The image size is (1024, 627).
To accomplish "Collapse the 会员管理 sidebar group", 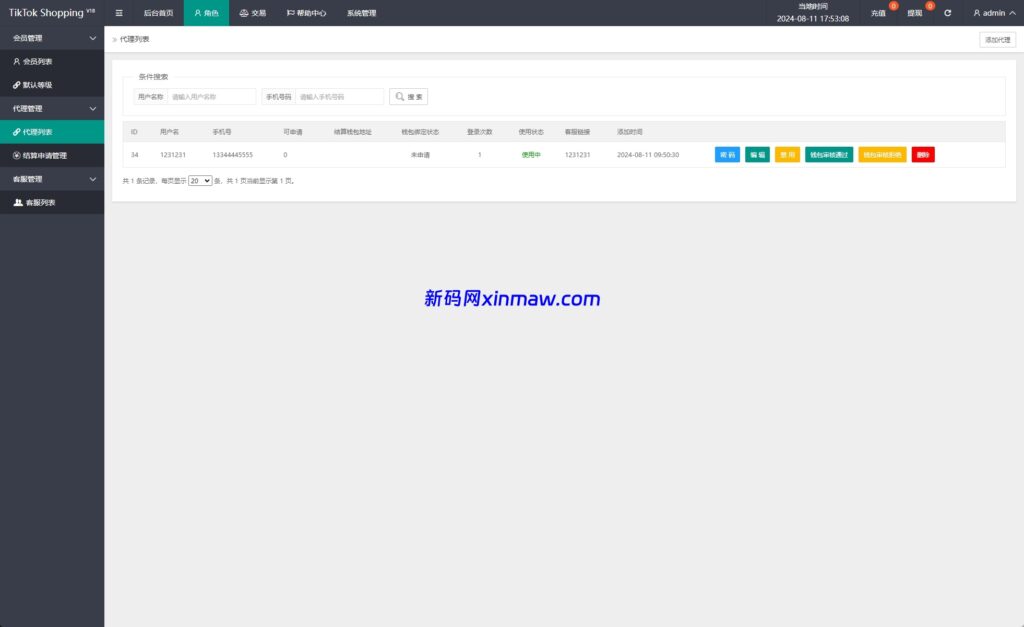I will tap(52, 37).
